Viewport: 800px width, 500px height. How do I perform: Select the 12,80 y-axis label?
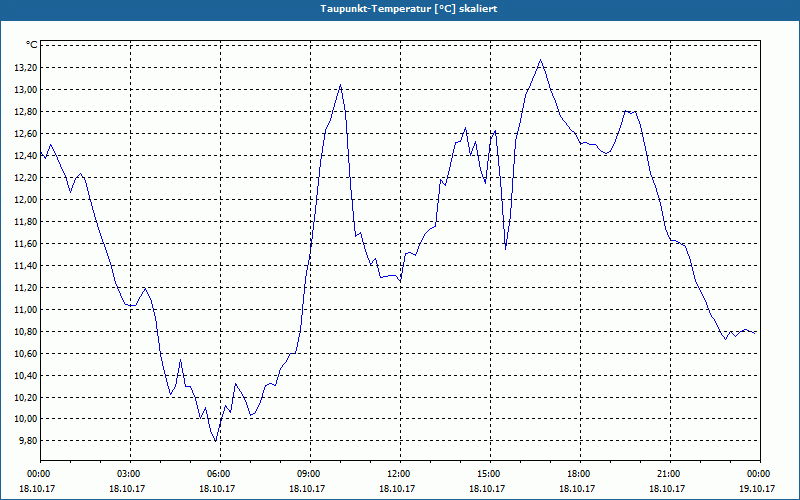[x=28, y=112]
